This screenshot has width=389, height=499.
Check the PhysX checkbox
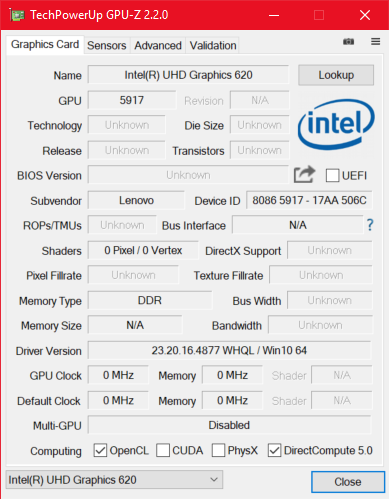(x=218, y=450)
